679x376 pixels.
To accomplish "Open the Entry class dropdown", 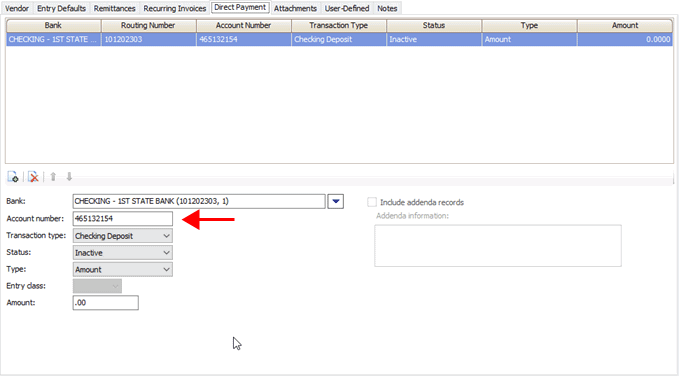I will tap(97, 286).
